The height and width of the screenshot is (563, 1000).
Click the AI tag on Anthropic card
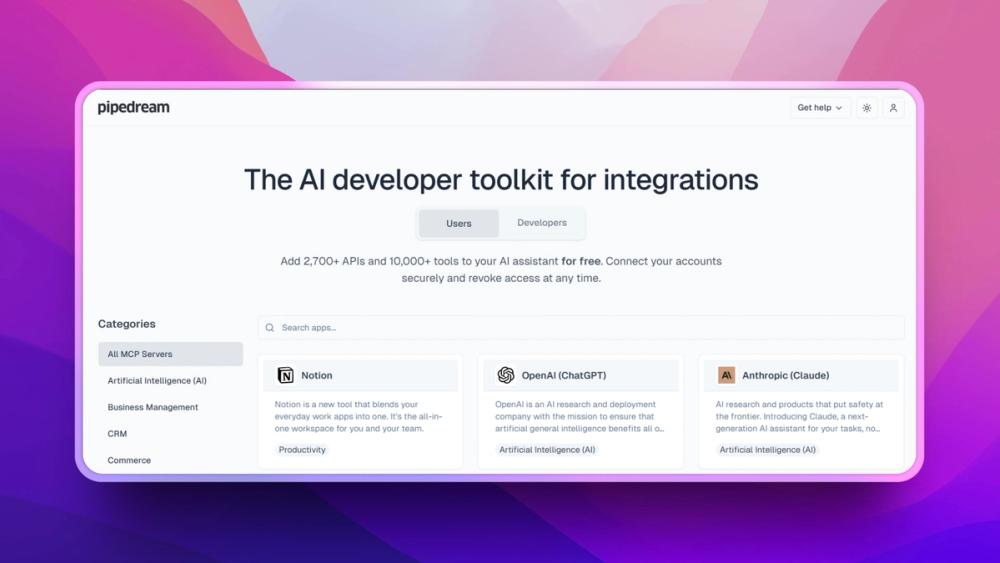(x=767, y=450)
